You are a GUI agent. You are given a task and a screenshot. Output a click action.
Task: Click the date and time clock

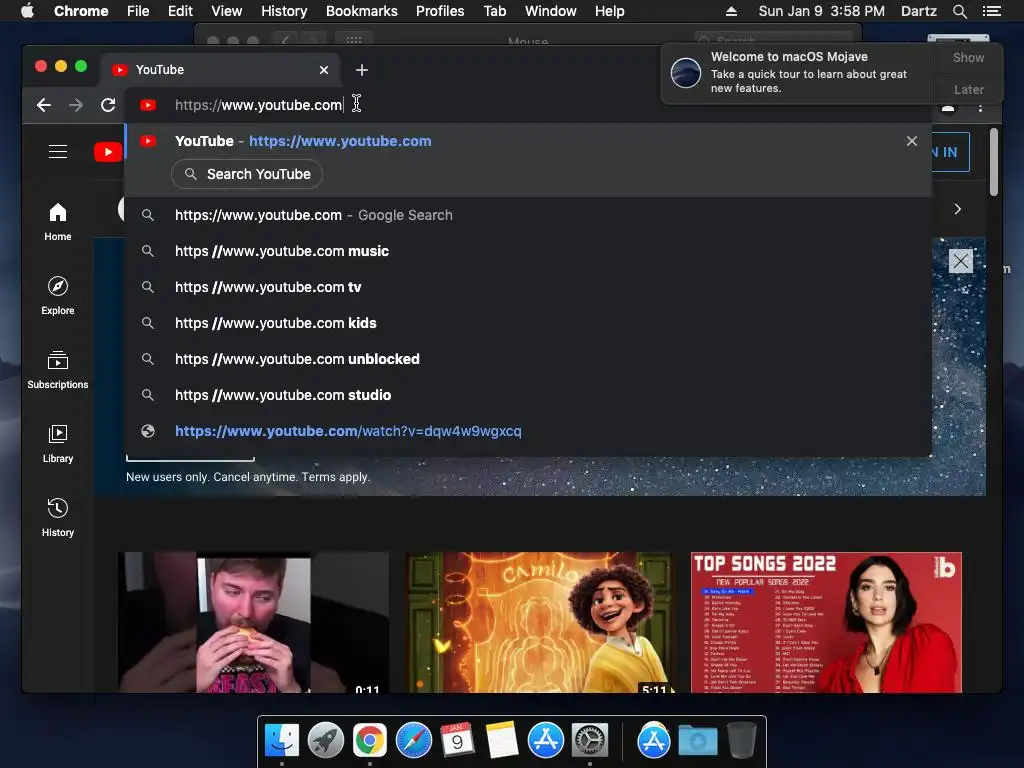(x=822, y=11)
